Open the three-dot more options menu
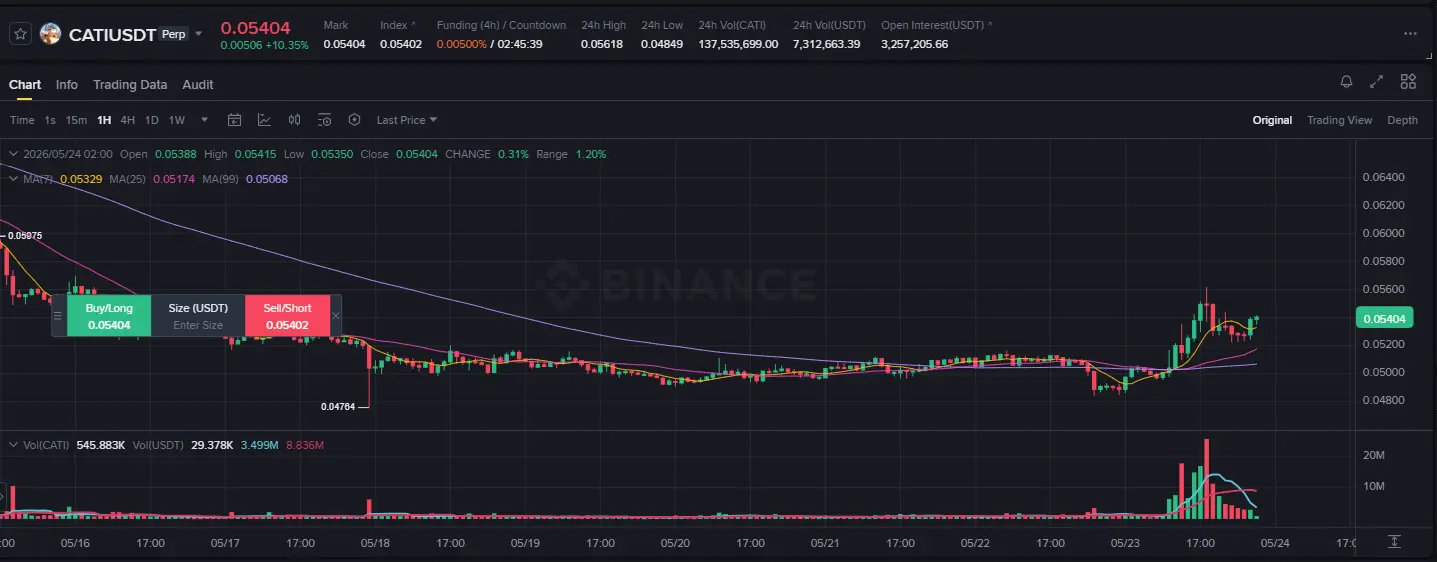Image resolution: width=1437 pixels, height=562 pixels. [1410, 33]
